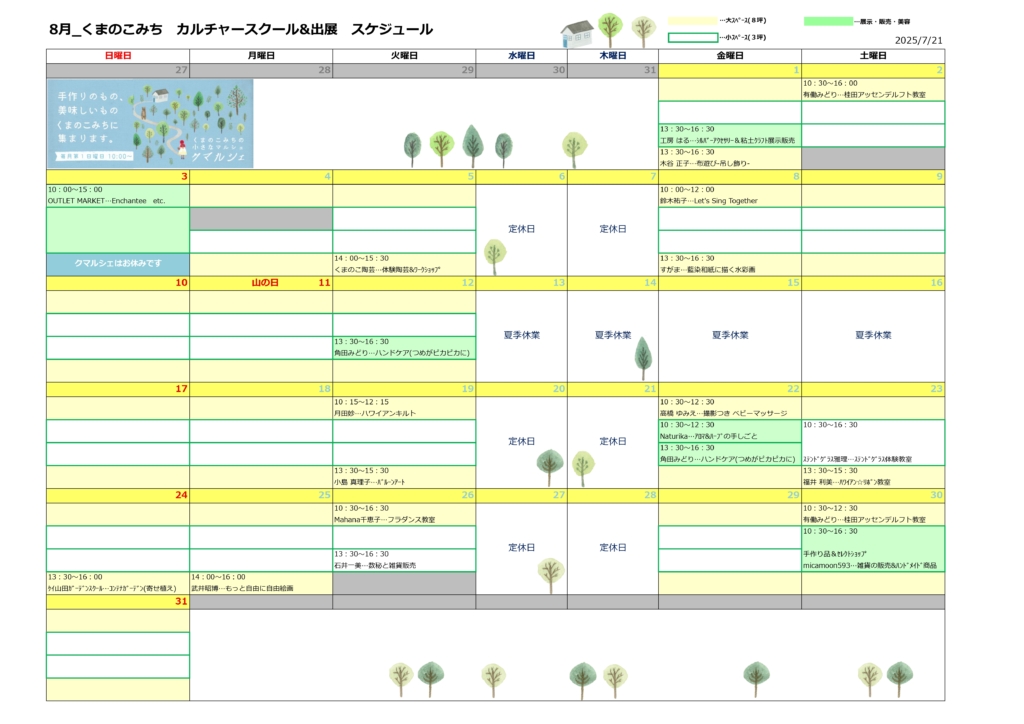Click 定休日 under Thursday the 28th
This screenshot has height=724, width=1024.
(x=613, y=548)
